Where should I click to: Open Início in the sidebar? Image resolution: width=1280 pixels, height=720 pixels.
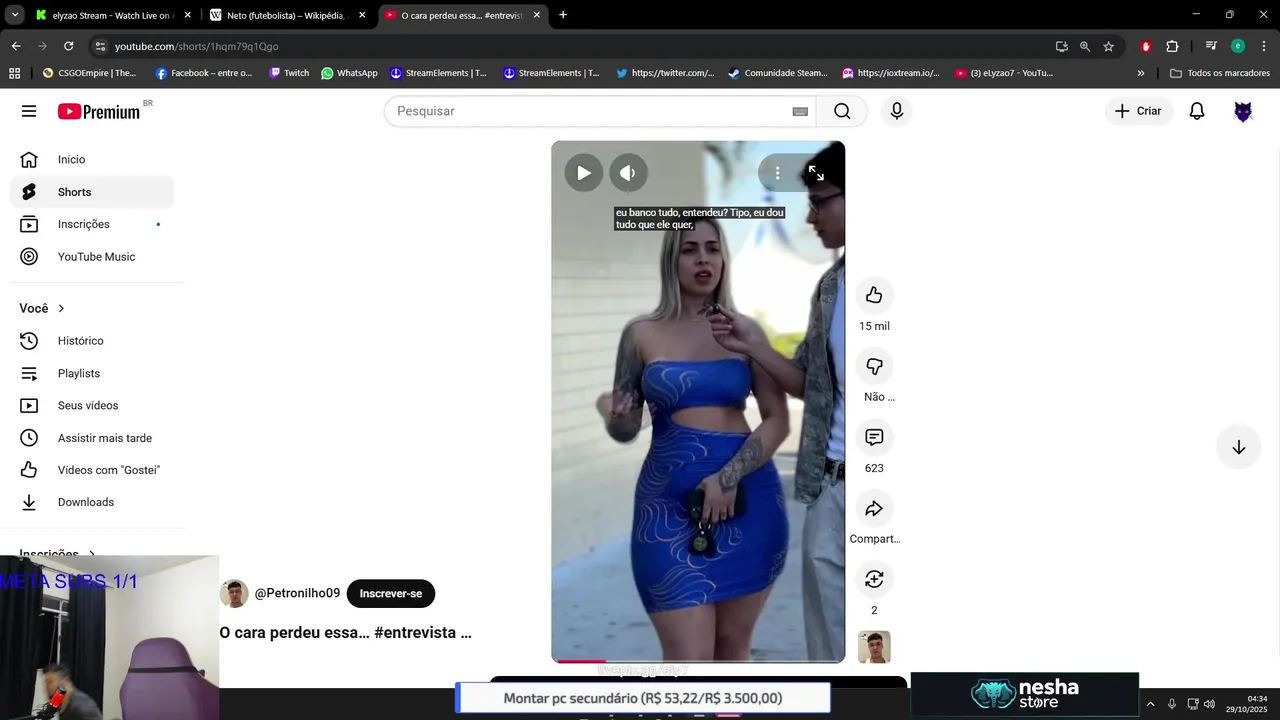tap(92, 160)
